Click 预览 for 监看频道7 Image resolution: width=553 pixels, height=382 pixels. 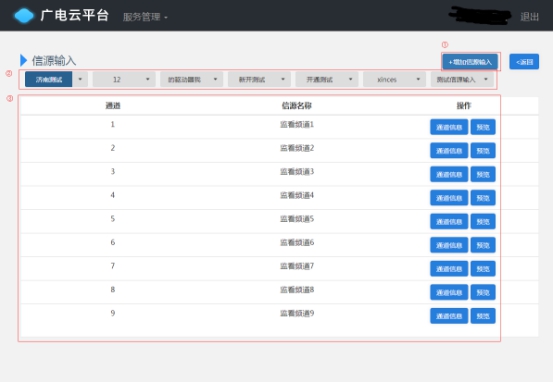pyautogui.click(x=483, y=269)
